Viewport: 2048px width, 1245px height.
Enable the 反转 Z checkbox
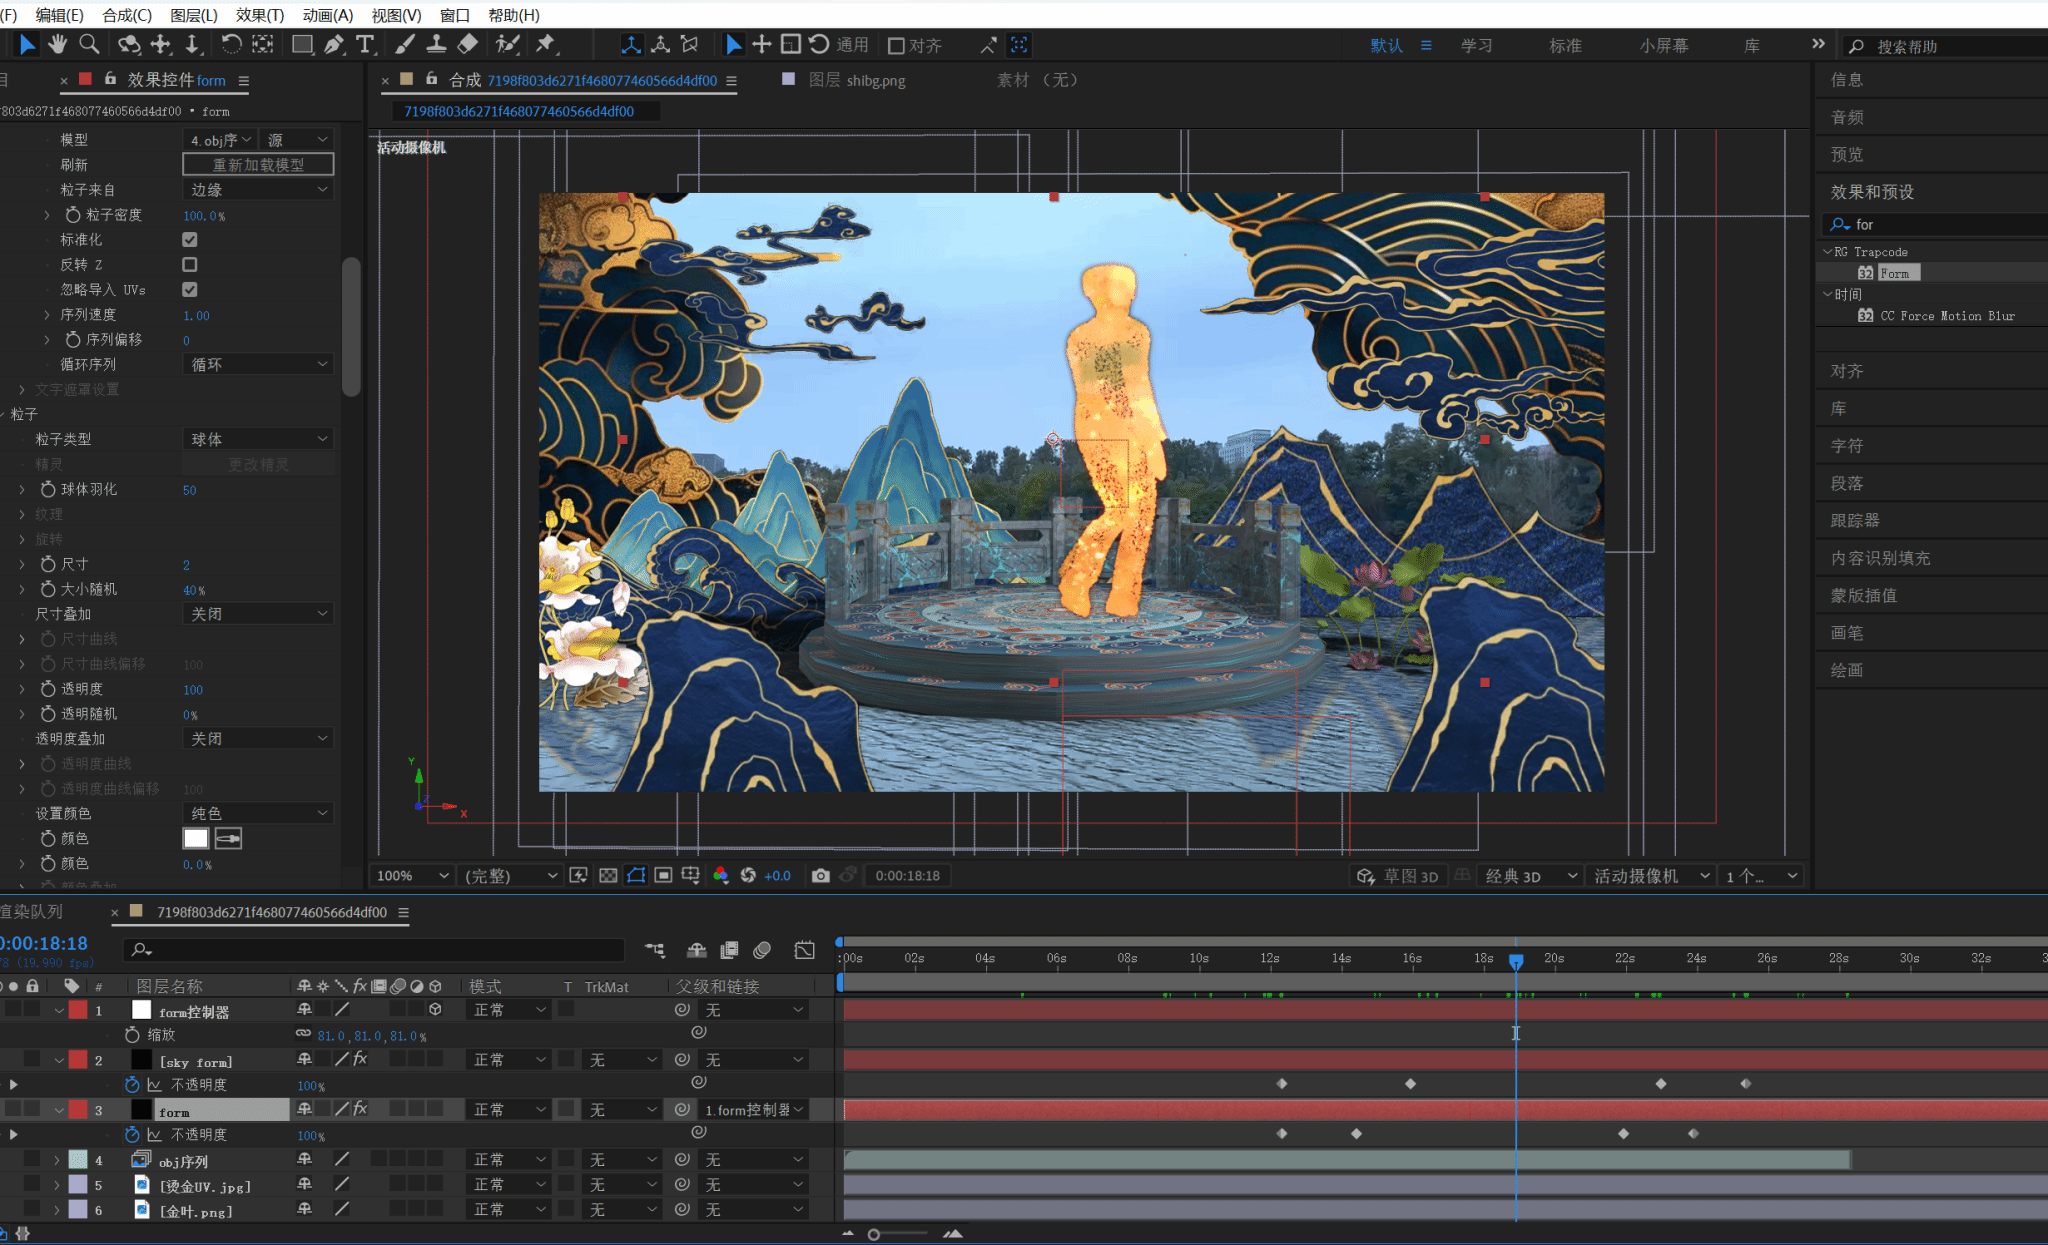pos(190,265)
